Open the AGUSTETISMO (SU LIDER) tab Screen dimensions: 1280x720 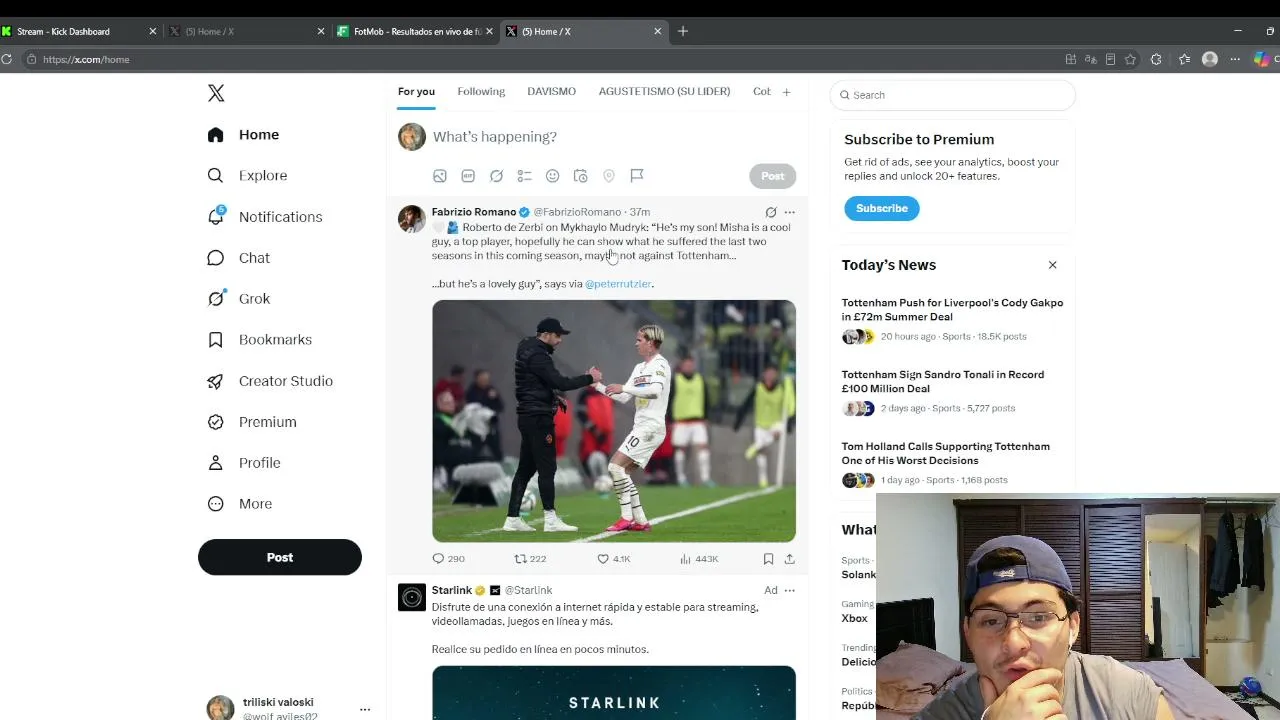[664, 92]
